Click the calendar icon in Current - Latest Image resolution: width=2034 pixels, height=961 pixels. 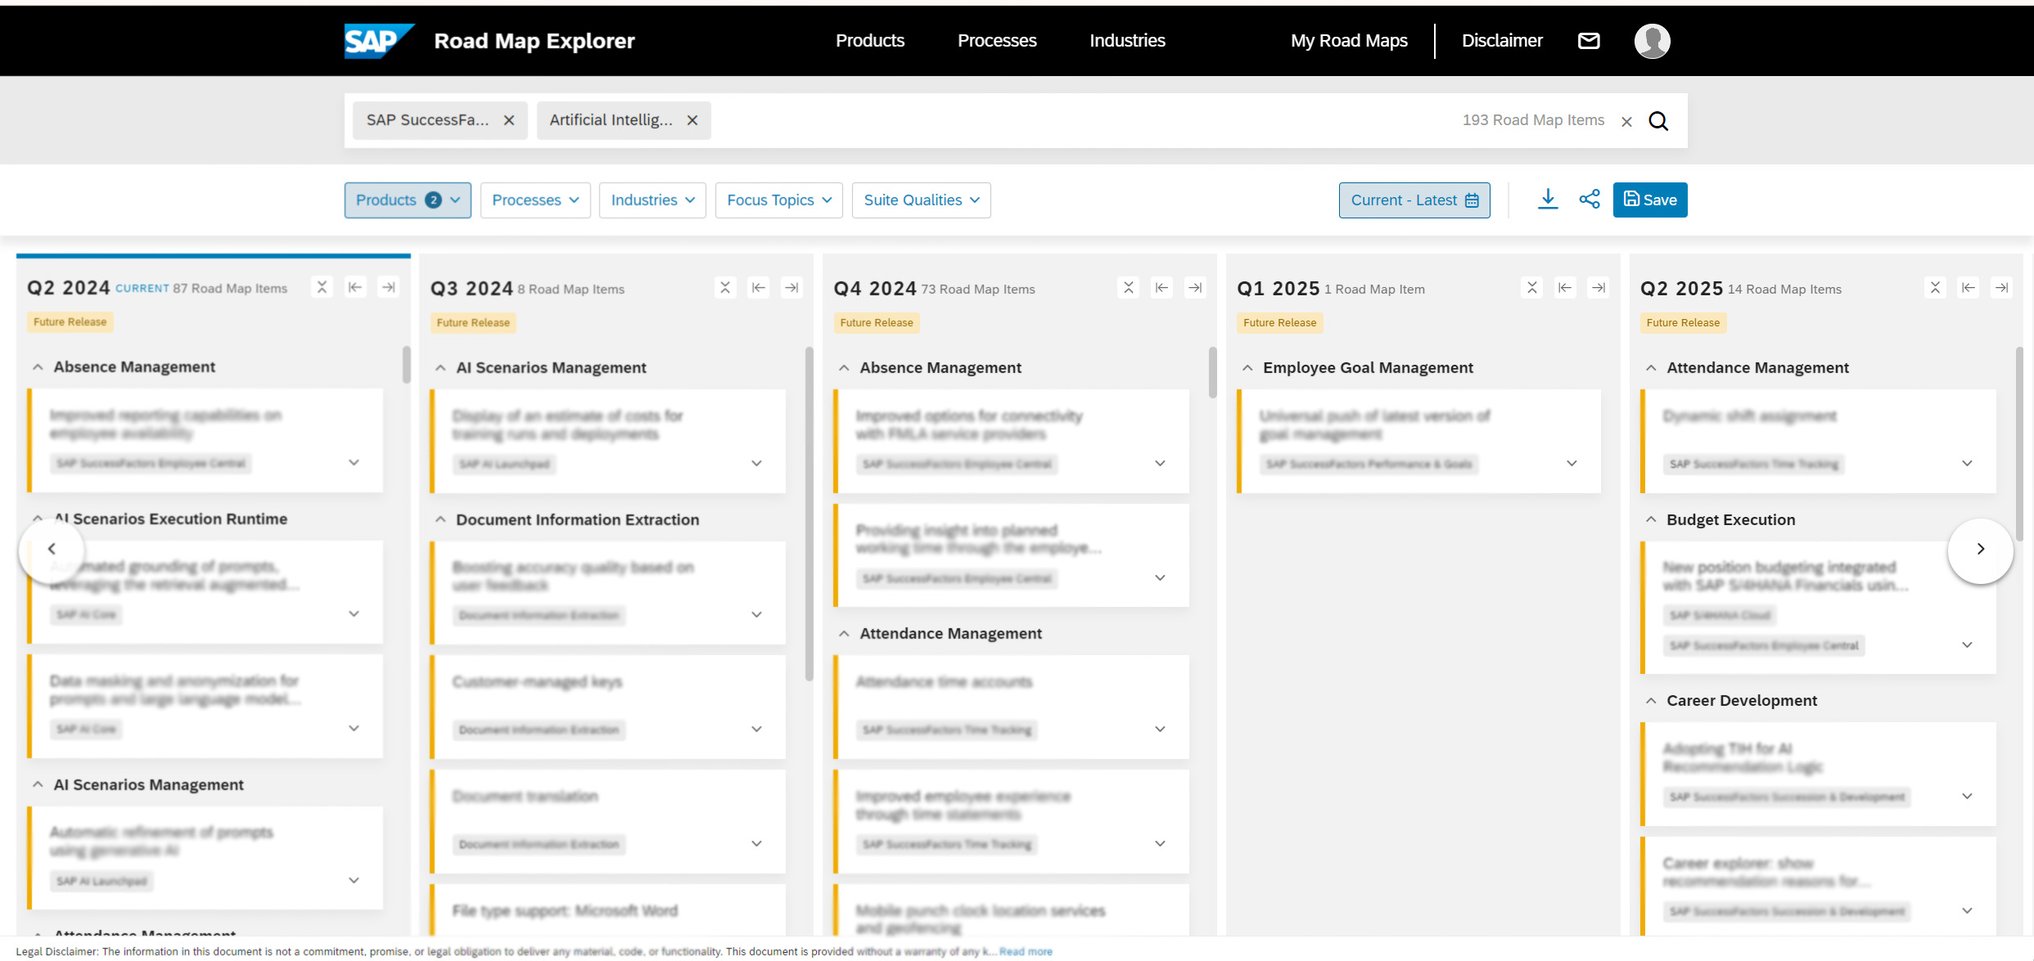(1471, 200)
